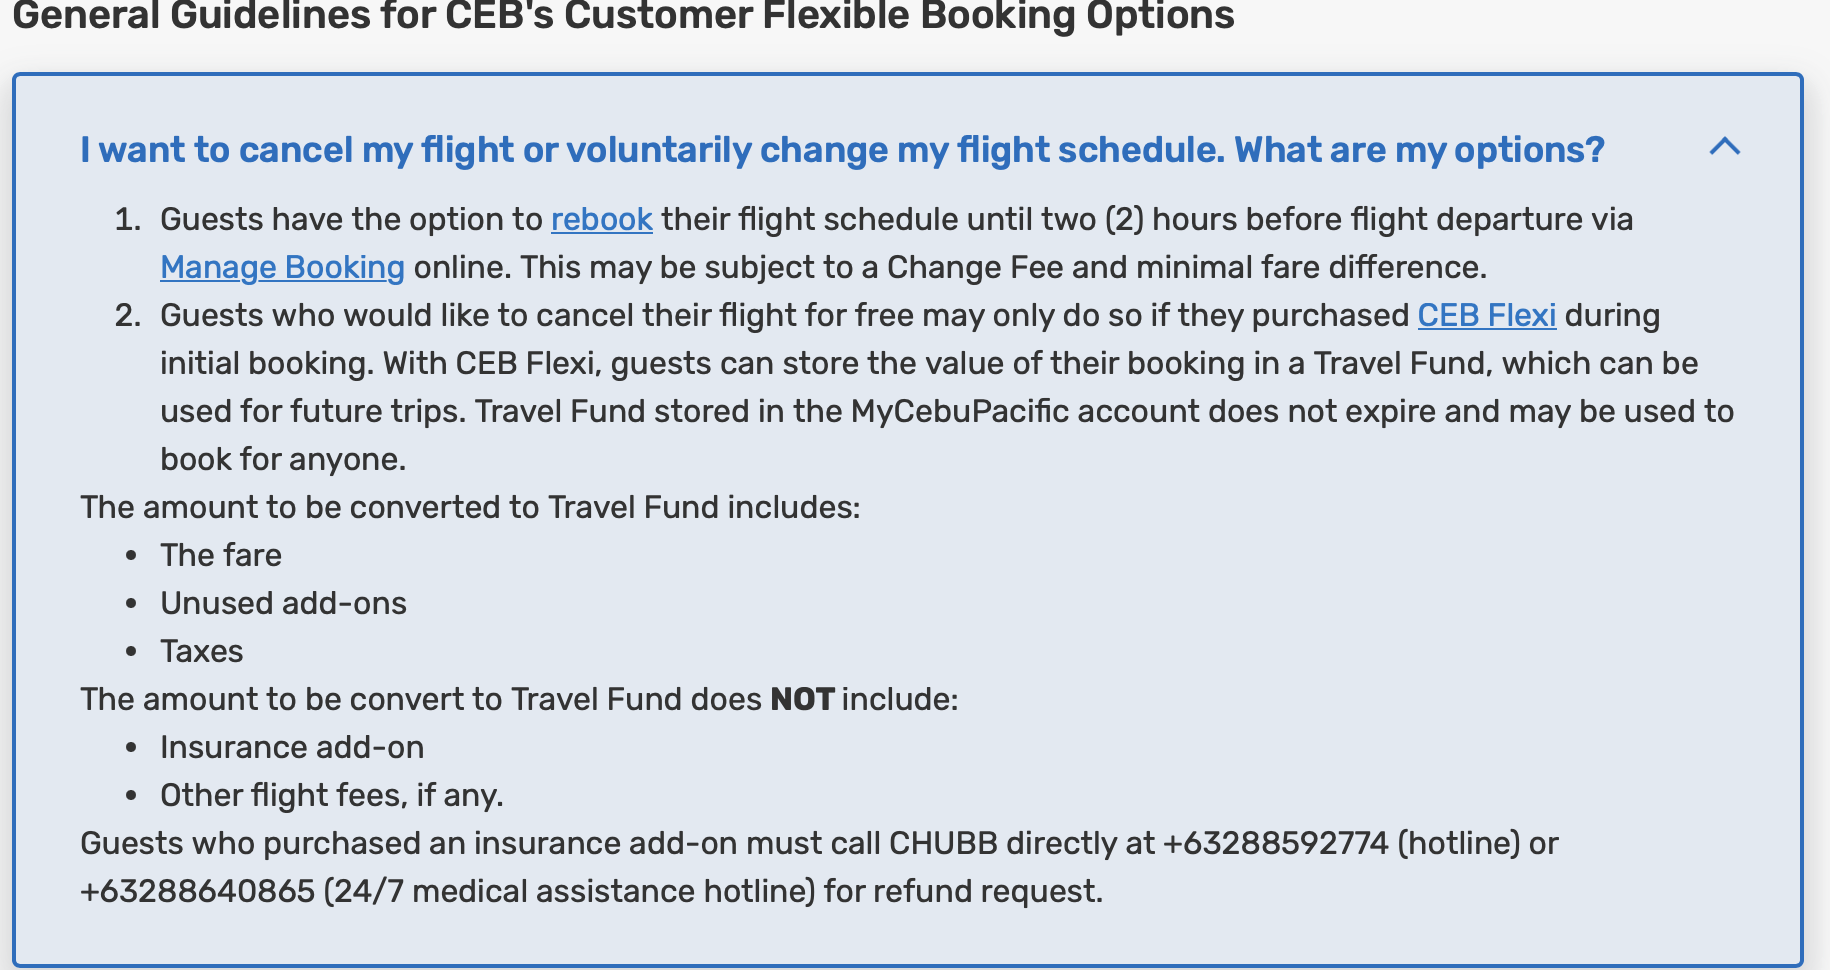Click the 'Unused add-ons' bullet item
The height and width of the screenshot is (970, 1830).
click(283, 603)
